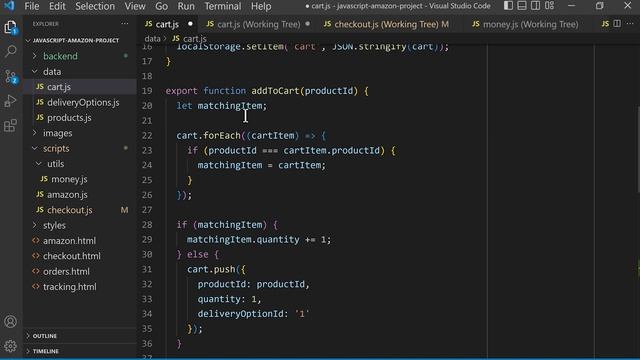Open the Customize Layout icon
Viewport: 640px width, 360px height.
549,6
